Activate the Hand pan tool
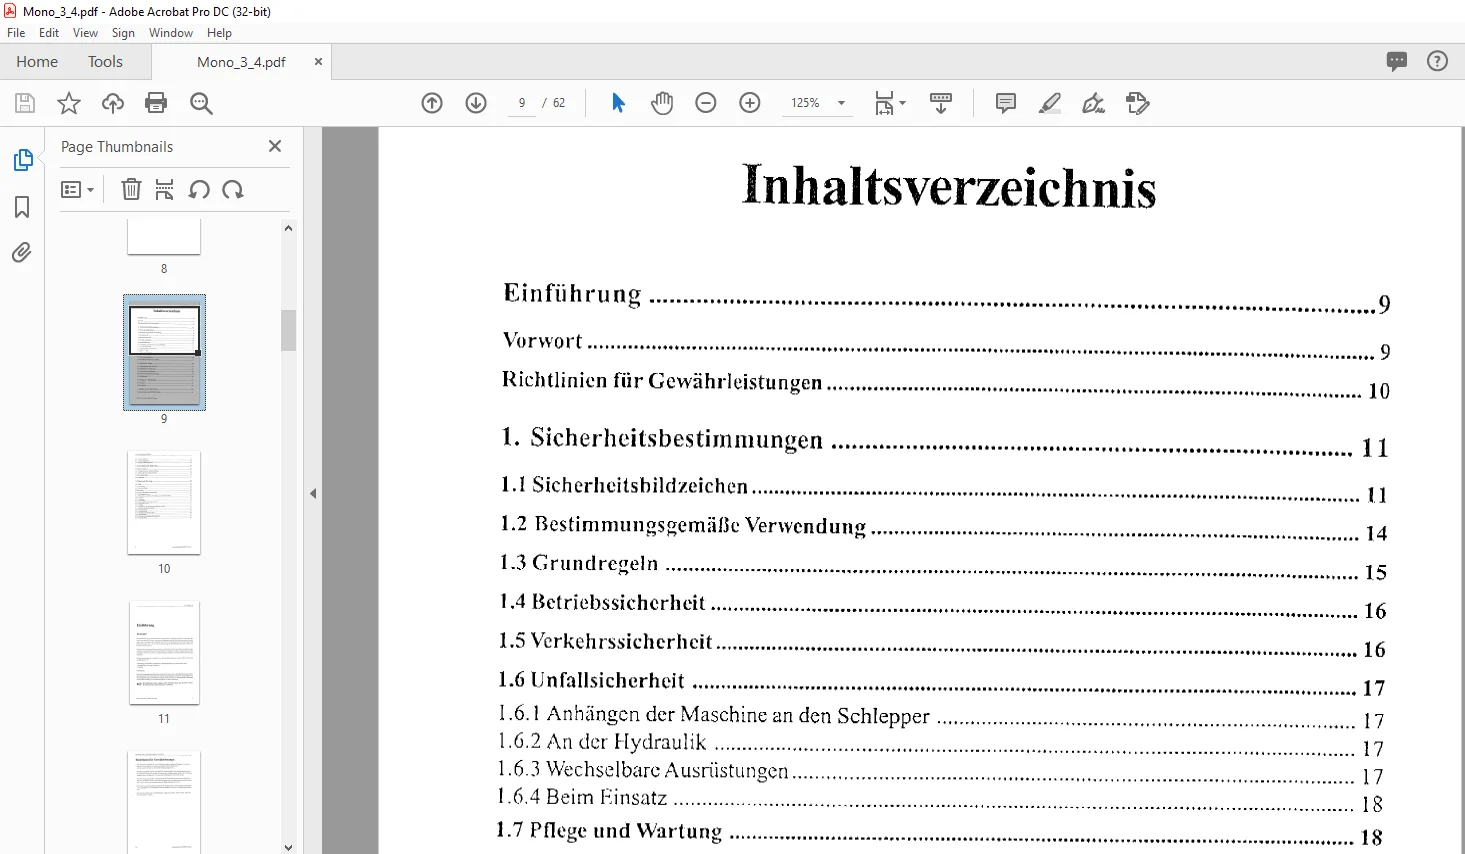This screenshot has height=854, width=1465. coord(662,103)
